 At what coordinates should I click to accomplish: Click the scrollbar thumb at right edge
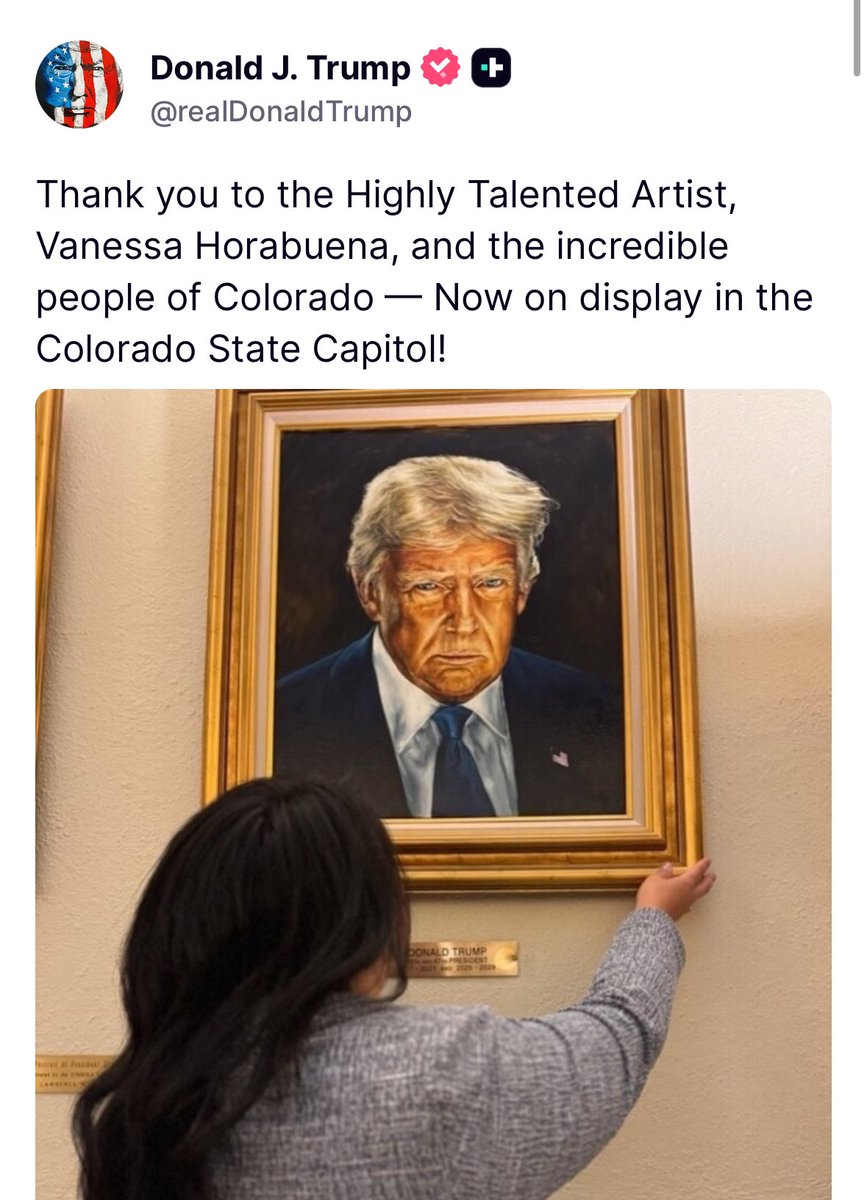click(x=857, y=38)
